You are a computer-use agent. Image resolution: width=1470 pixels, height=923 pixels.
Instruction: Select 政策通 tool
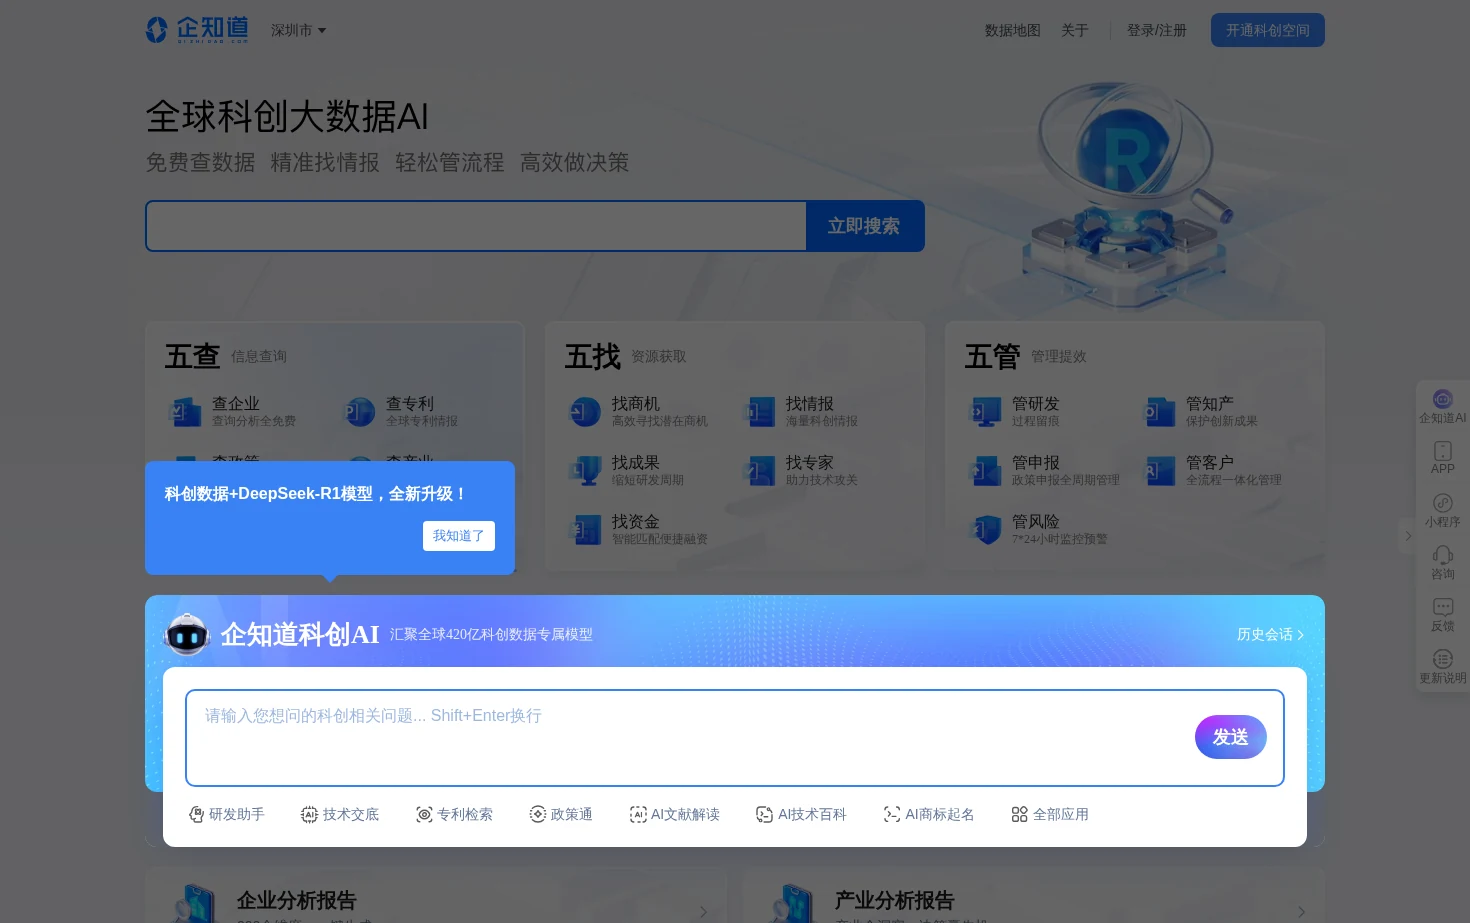[561, 815]
